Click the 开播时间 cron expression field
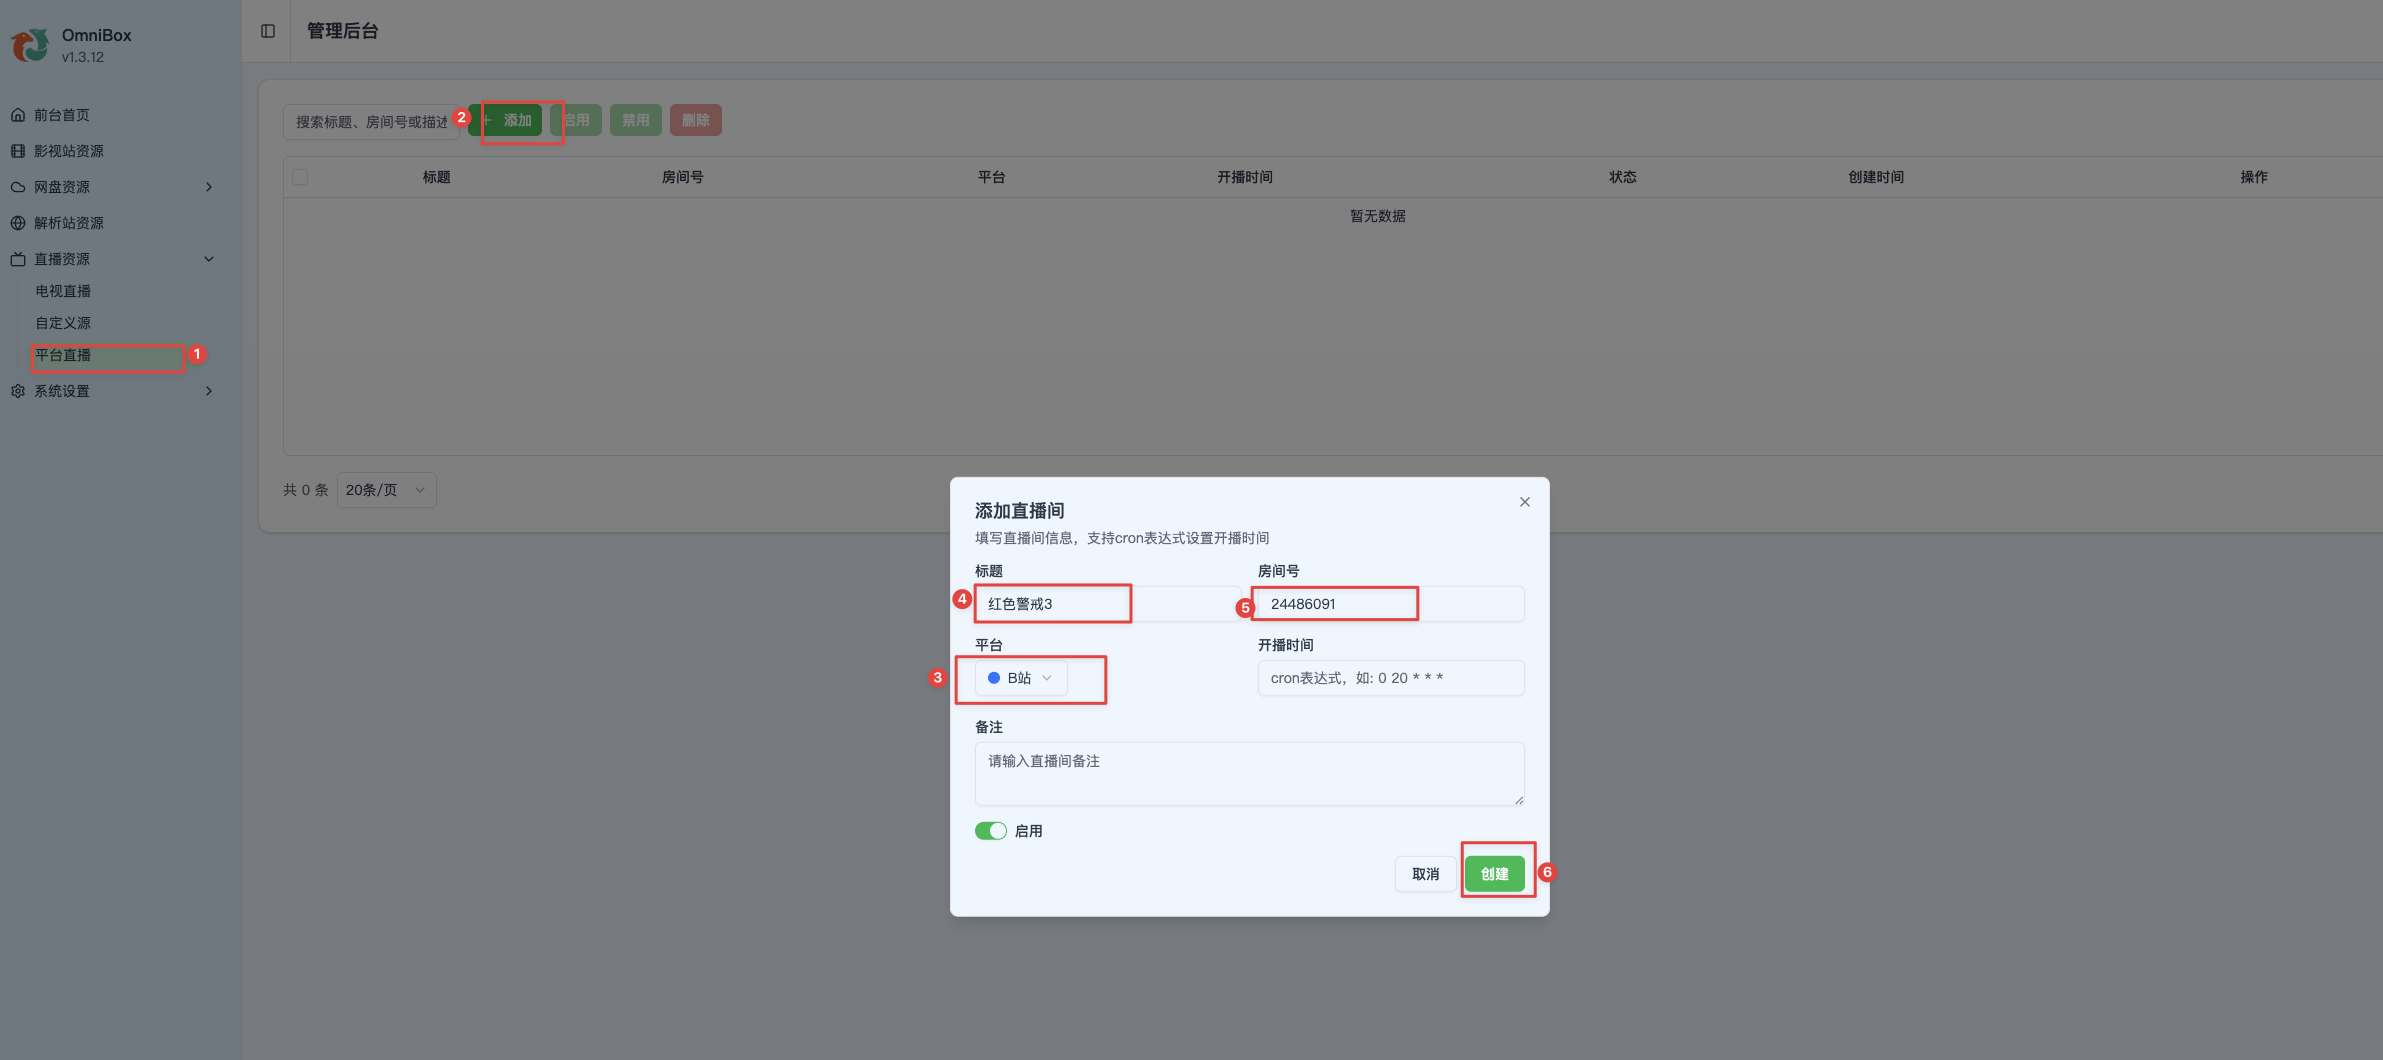2383x1060 pixels. point(1391,678)
